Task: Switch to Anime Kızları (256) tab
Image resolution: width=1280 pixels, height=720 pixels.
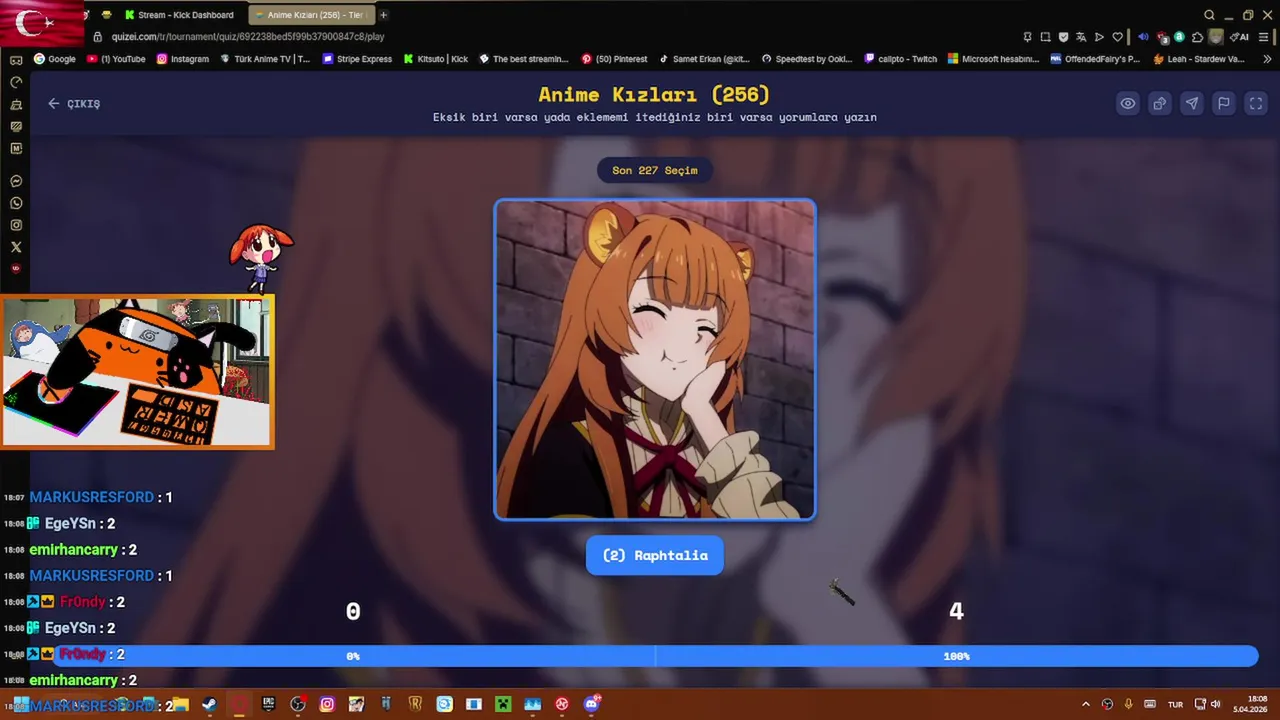Action: pos(310,15)
